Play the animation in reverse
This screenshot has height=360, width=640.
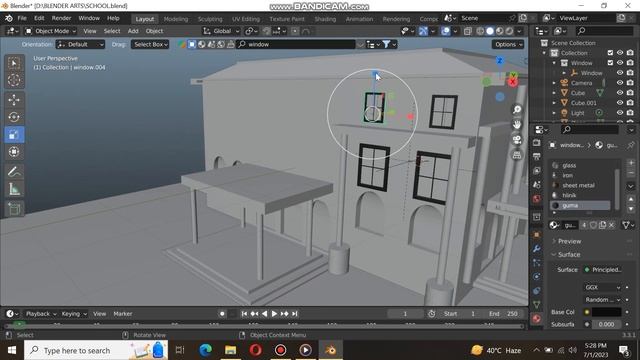[264, 314]
